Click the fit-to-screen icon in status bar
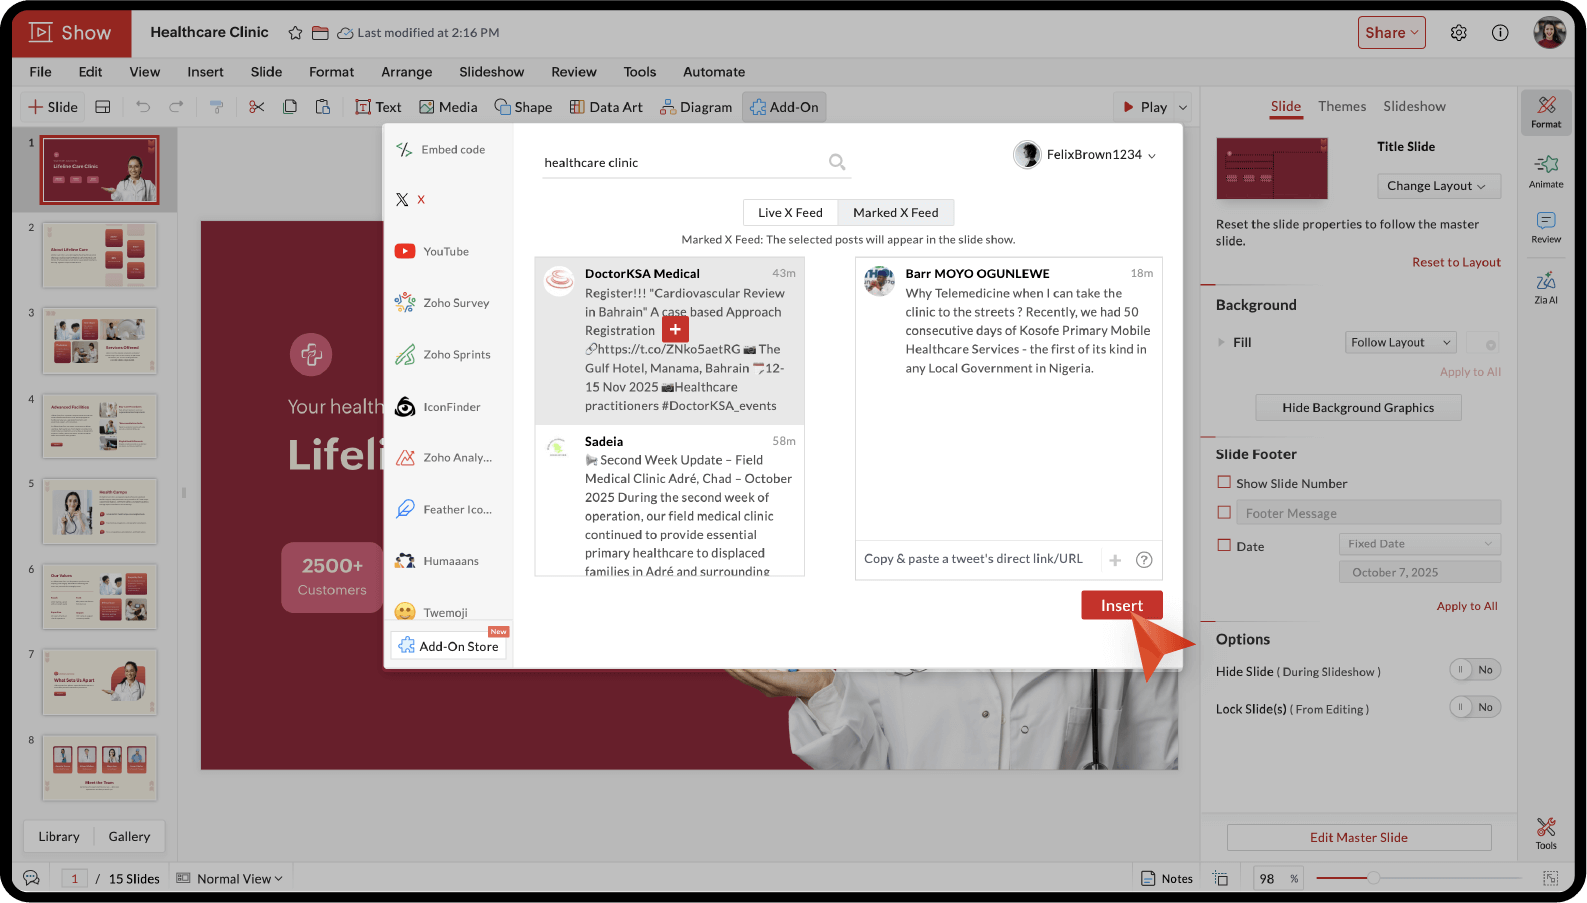This screenshot has width=1587, height=903. 1550,879
